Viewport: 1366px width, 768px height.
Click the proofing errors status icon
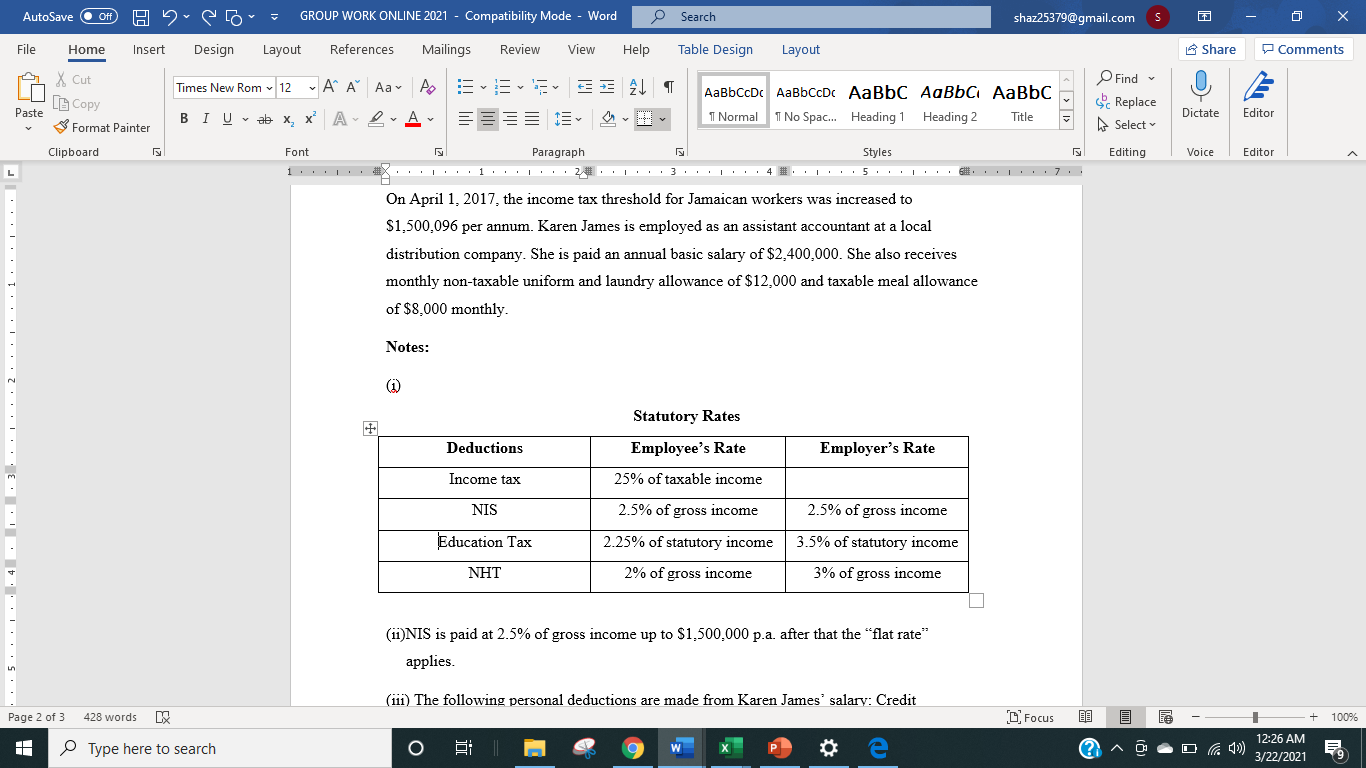tap(162, 717)
